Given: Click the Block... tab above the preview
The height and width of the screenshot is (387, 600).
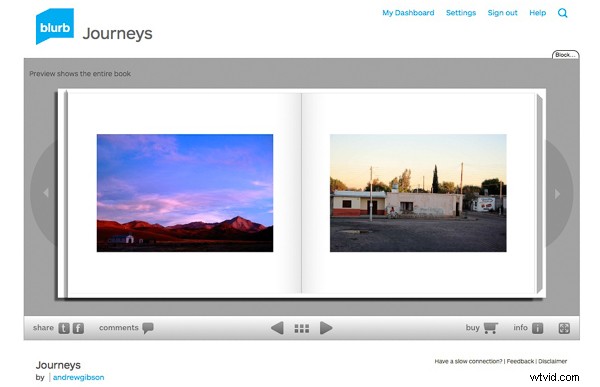Looking at the screenshot, I should coord(565,55).
